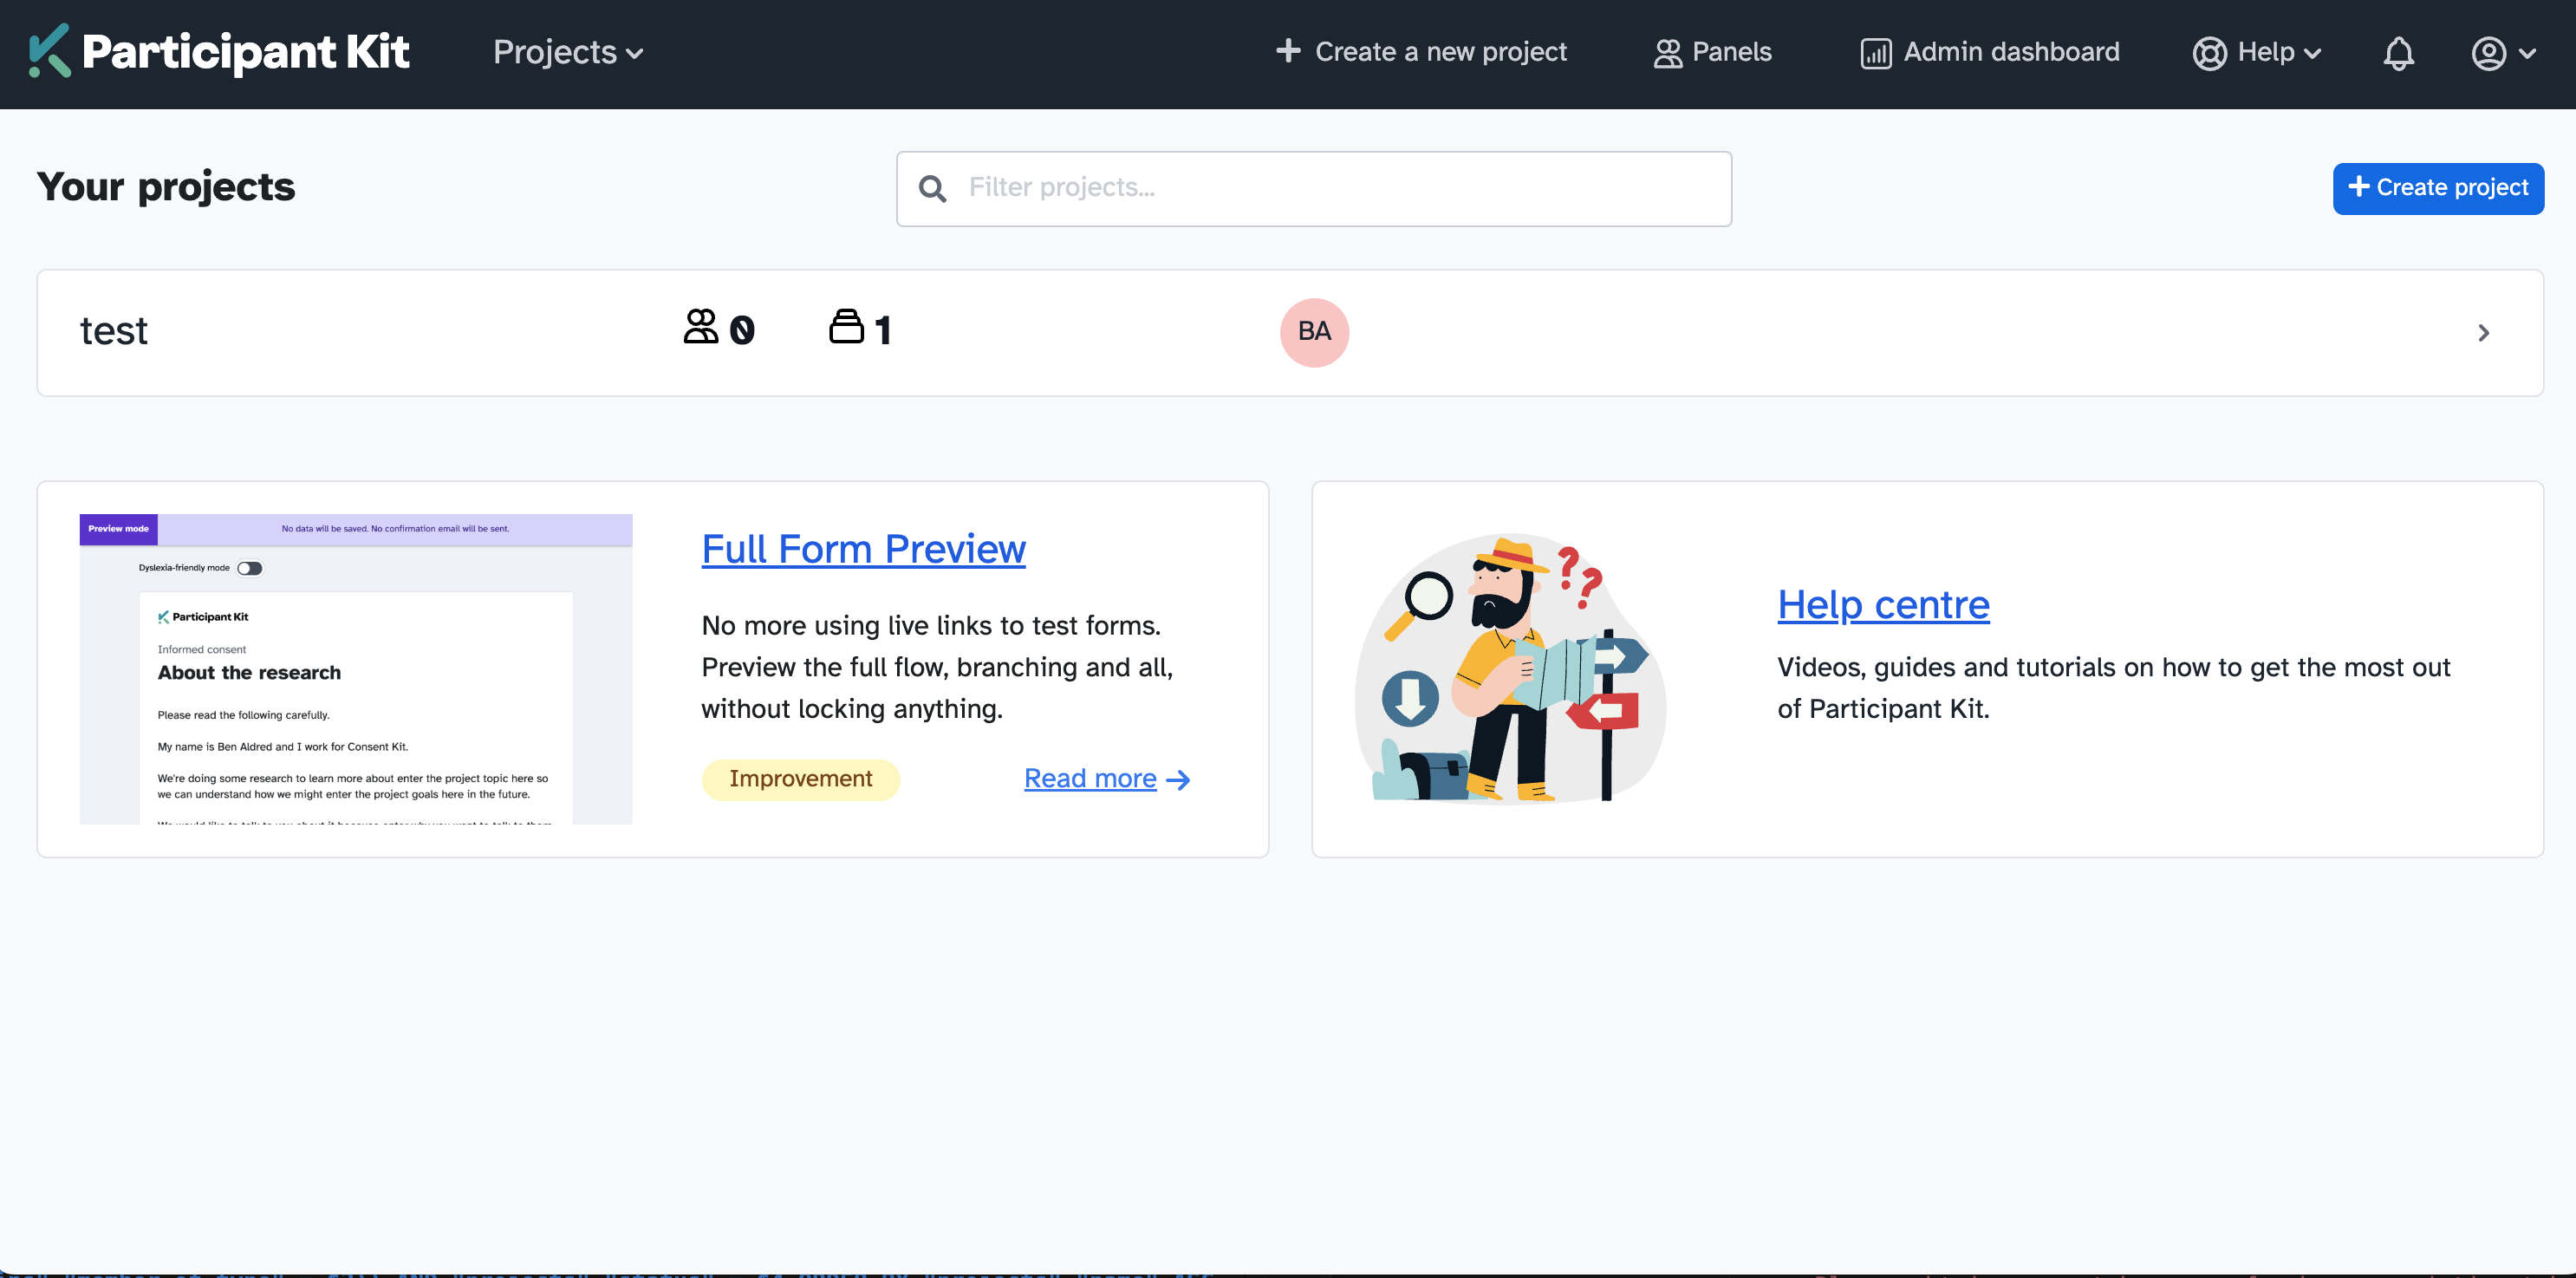The width and height of the screenshot is (2576, 1278).
Task: Click the participants count icon on test
Action: click(701, 327)
